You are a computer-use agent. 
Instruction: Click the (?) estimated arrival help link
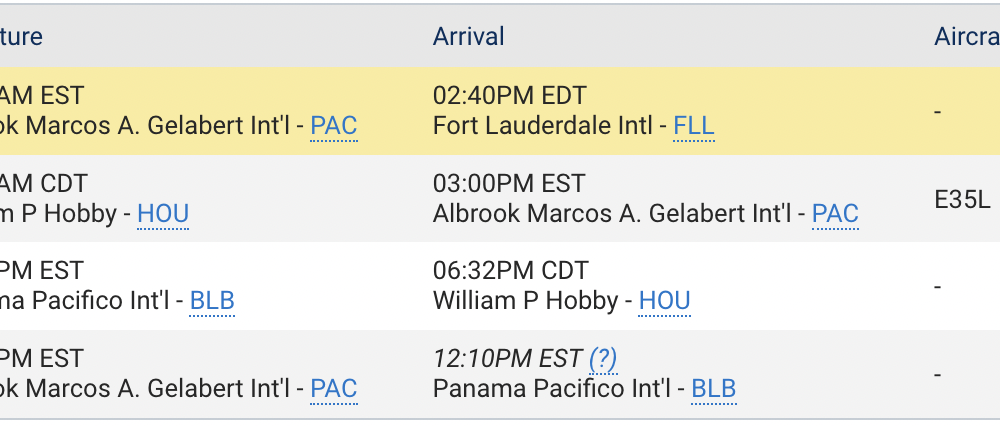[x=603, y=358]
